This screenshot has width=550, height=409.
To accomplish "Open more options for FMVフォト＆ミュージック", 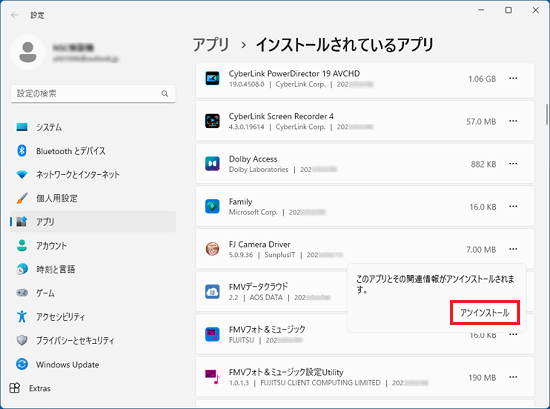I will pos(513,335).
